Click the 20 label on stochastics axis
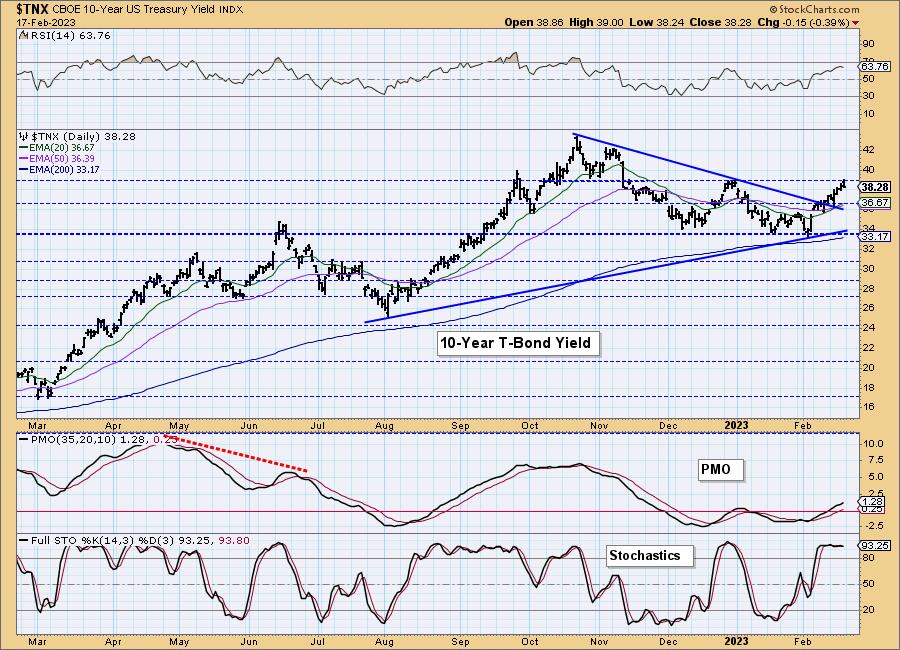Image resolution: width=900 pixels, height=650 pixels. coord(868,609)
